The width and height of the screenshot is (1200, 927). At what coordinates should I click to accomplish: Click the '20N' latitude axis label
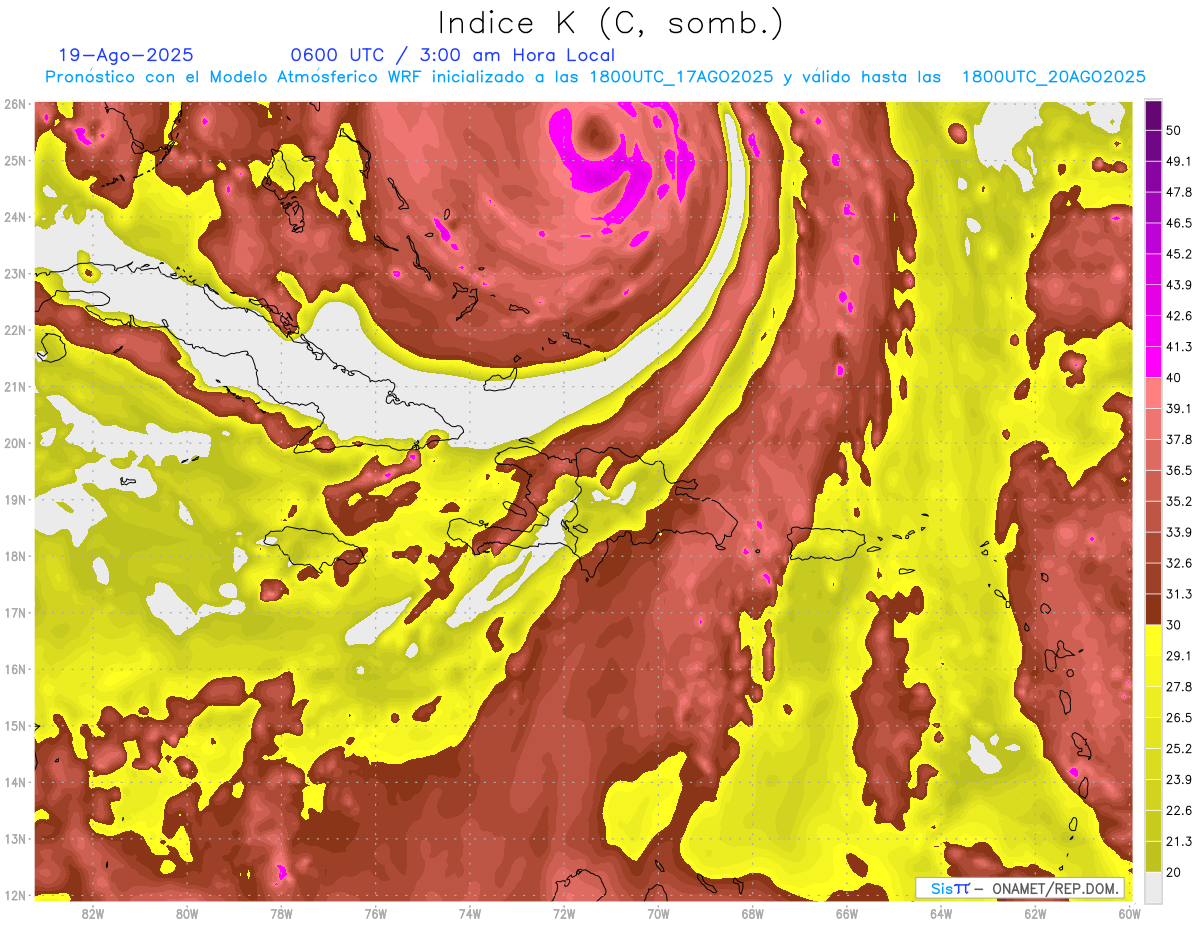coord(14,443)
